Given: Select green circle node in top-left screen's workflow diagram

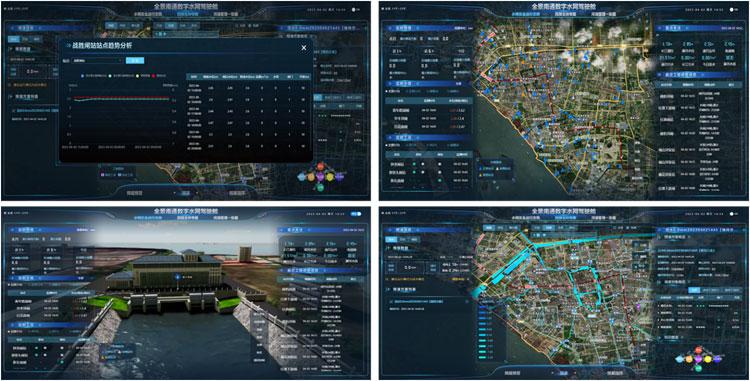Looking at the screenshot, I should point(320,187).
